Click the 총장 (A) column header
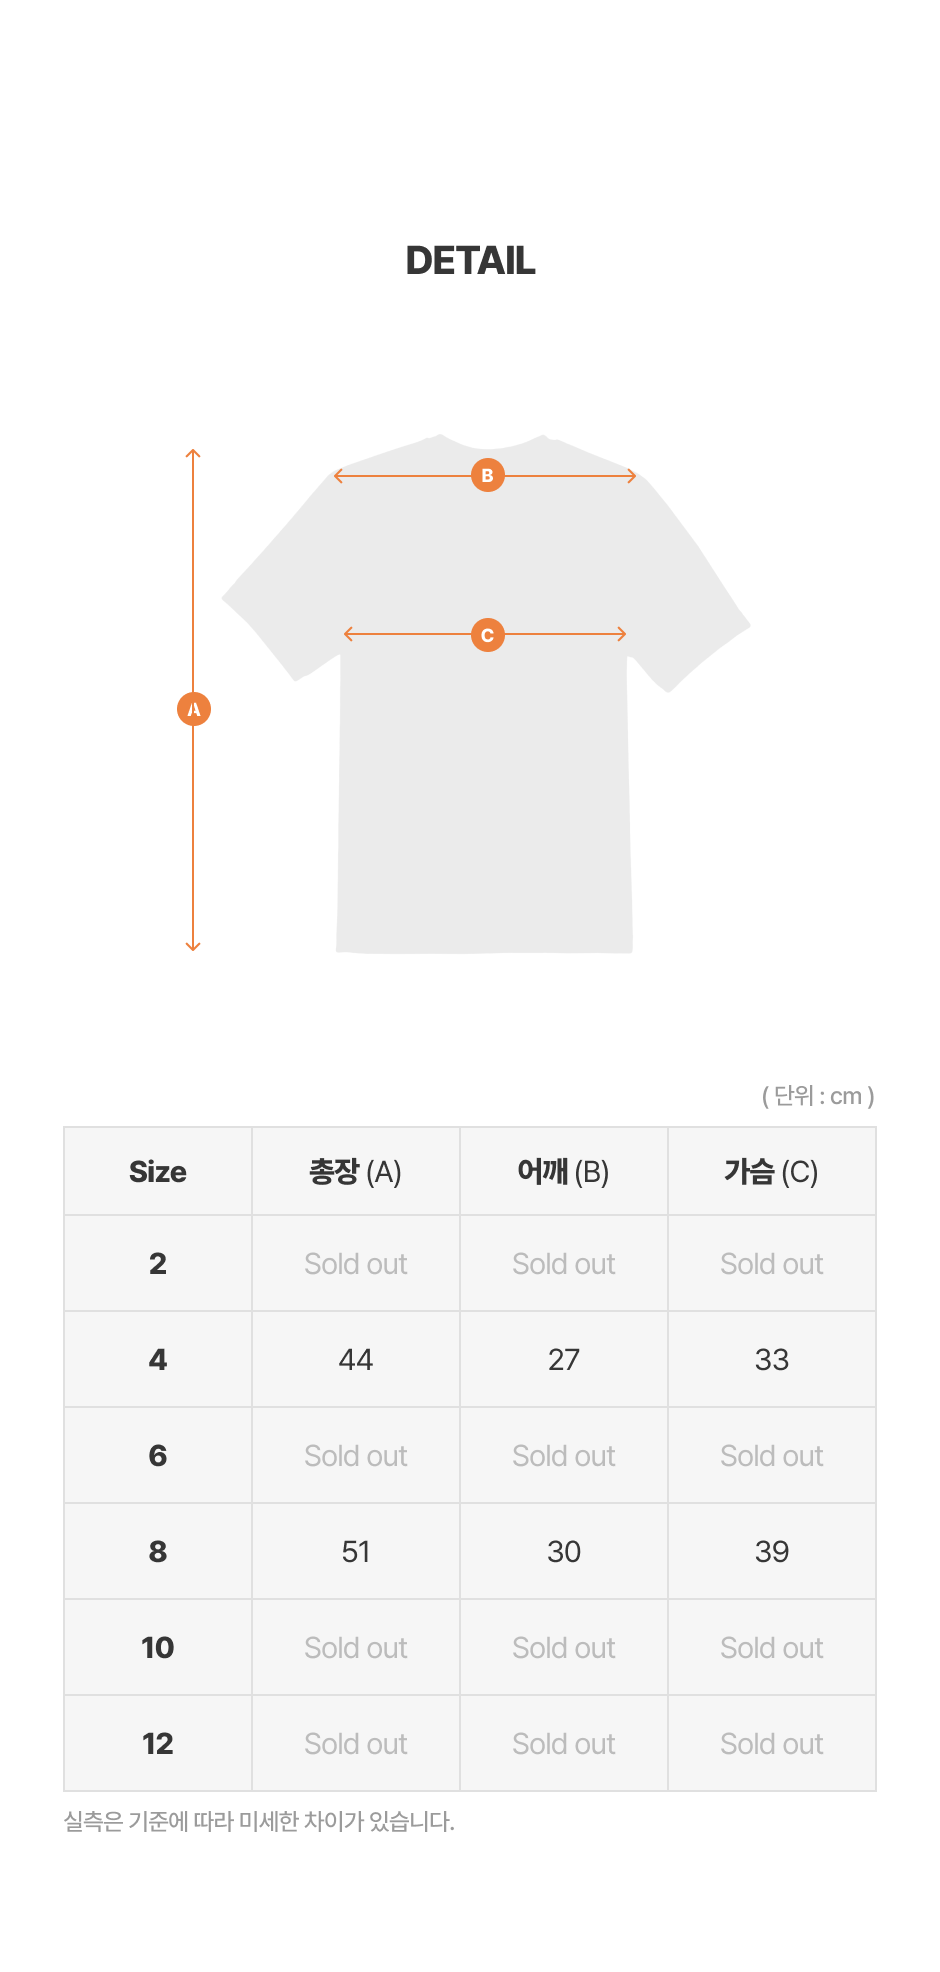Viewport: 940px width, 1972px height. [355, 1172]
